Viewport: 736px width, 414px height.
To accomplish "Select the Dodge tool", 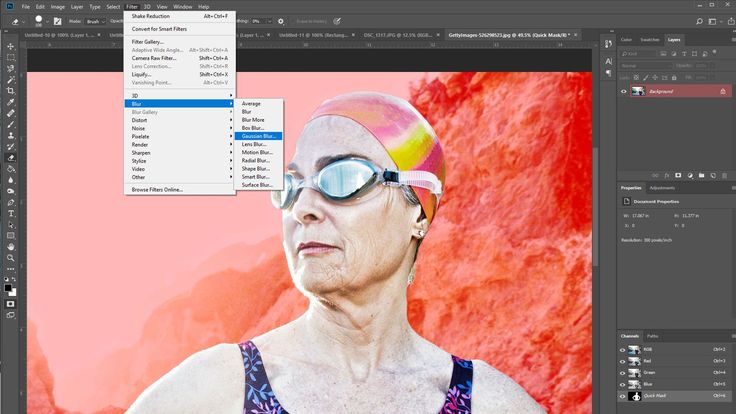I will click(x=10, y=192).
